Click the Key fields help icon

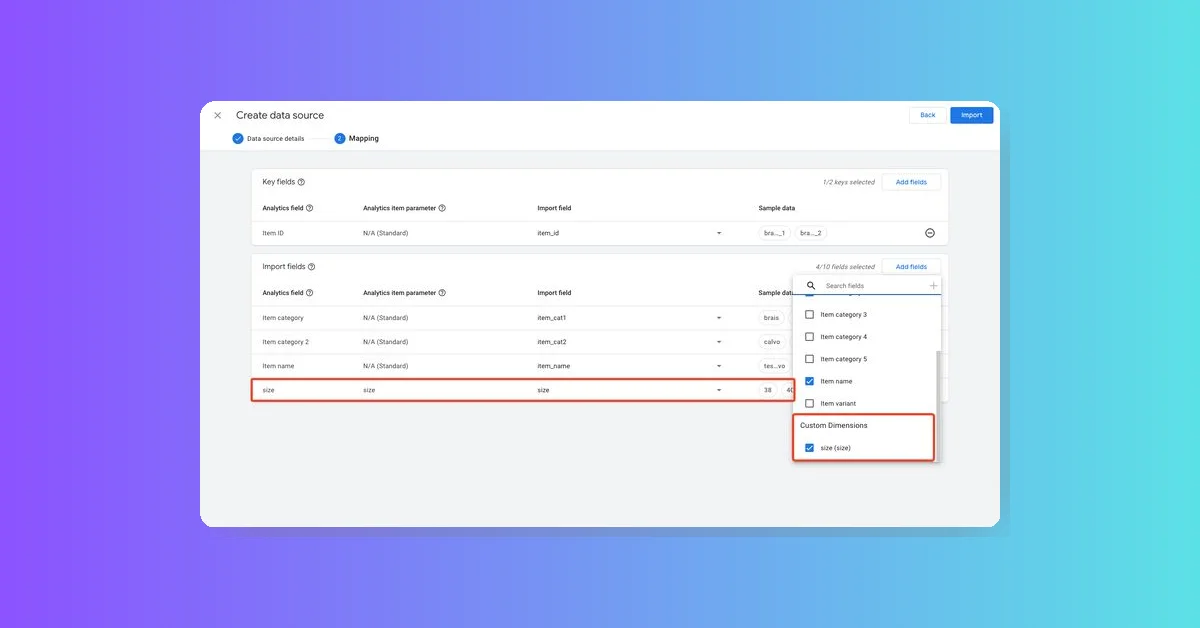[301, 182]
